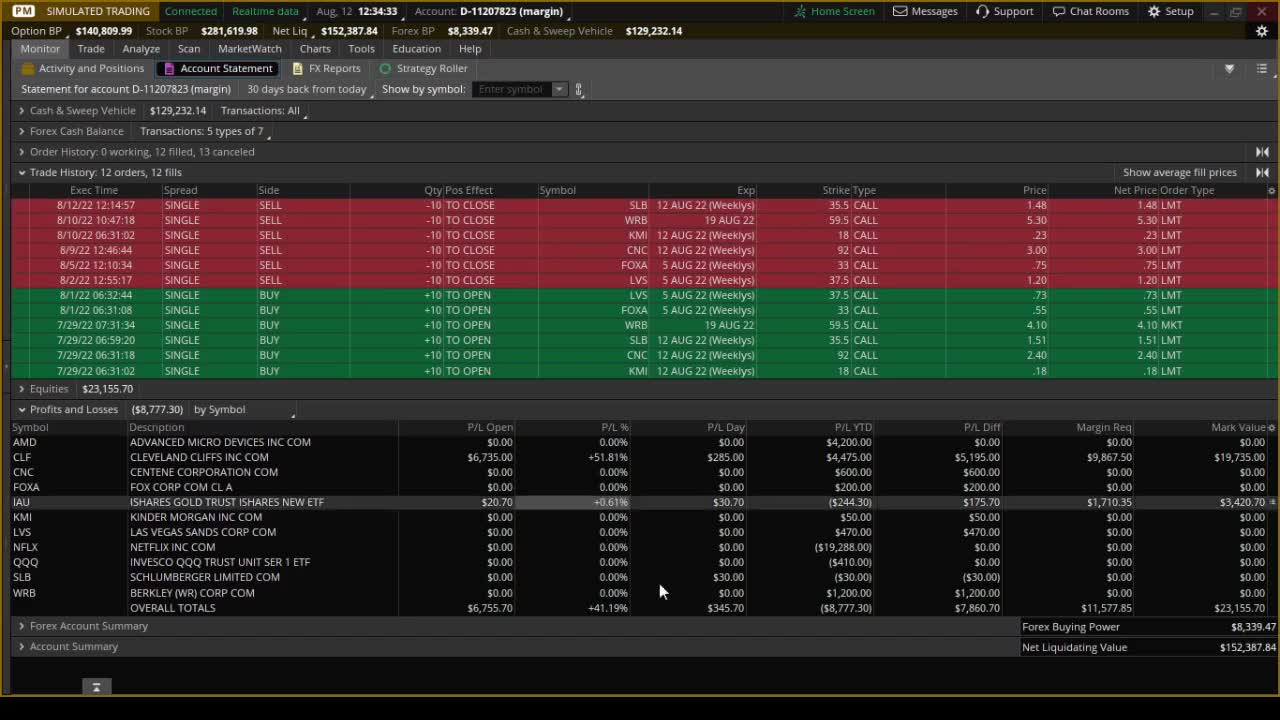Switch to the Analyze tab

click(141, 48)
